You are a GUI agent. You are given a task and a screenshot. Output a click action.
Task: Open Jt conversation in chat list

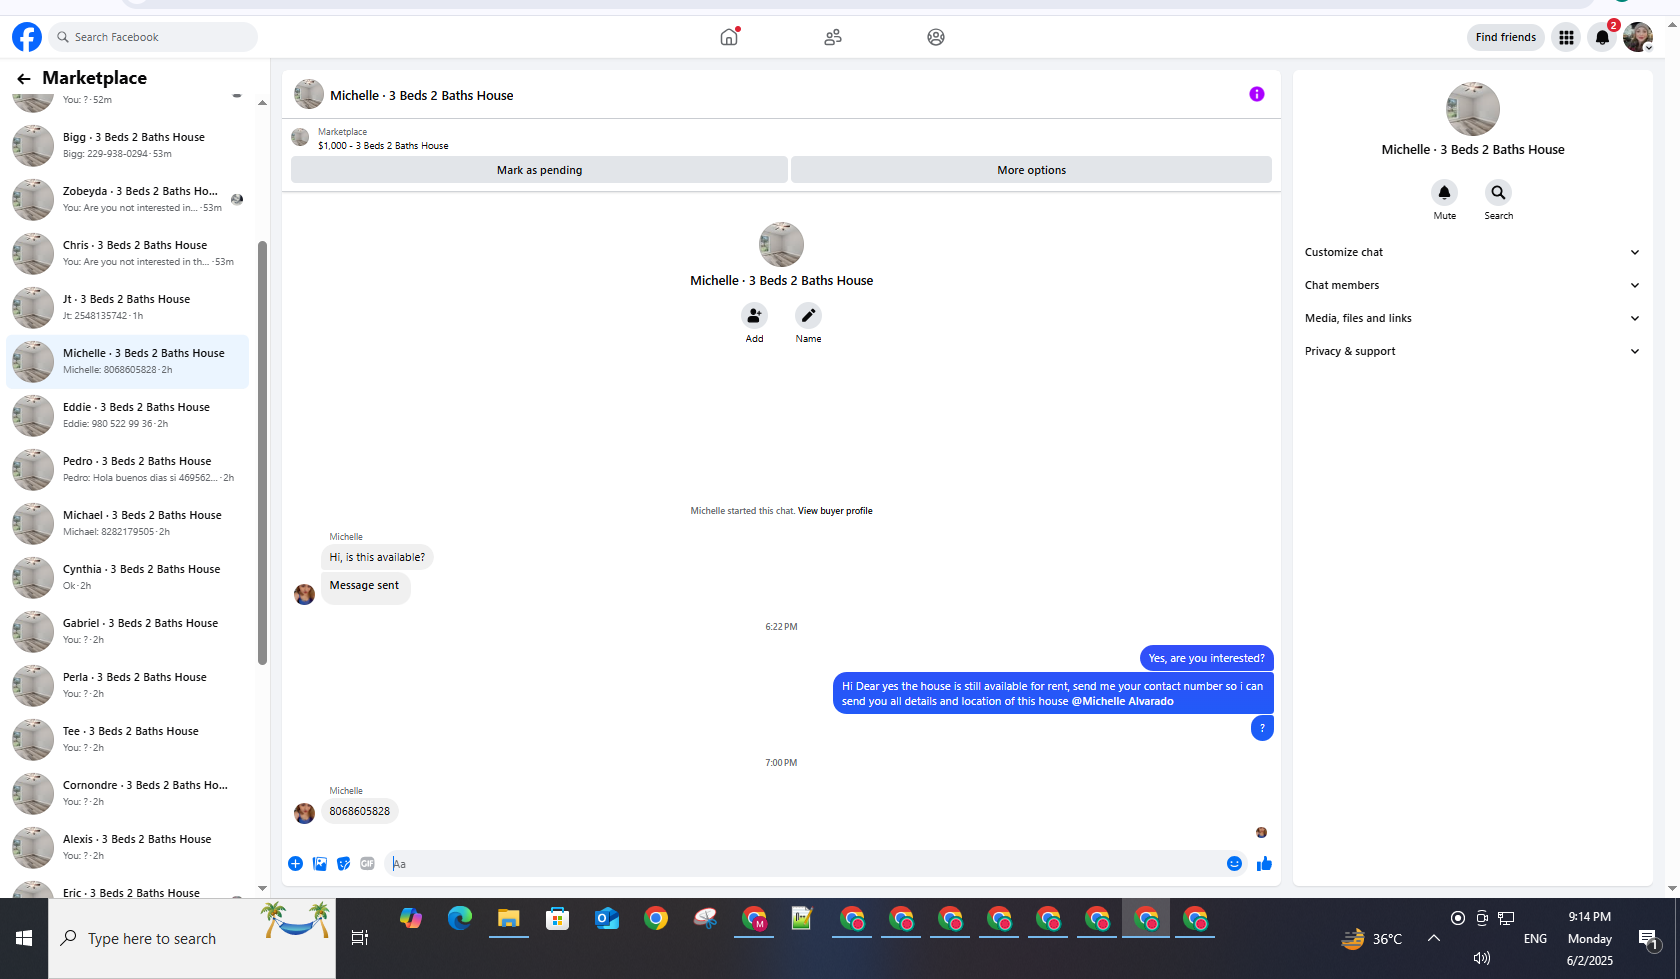coord(128,308)
